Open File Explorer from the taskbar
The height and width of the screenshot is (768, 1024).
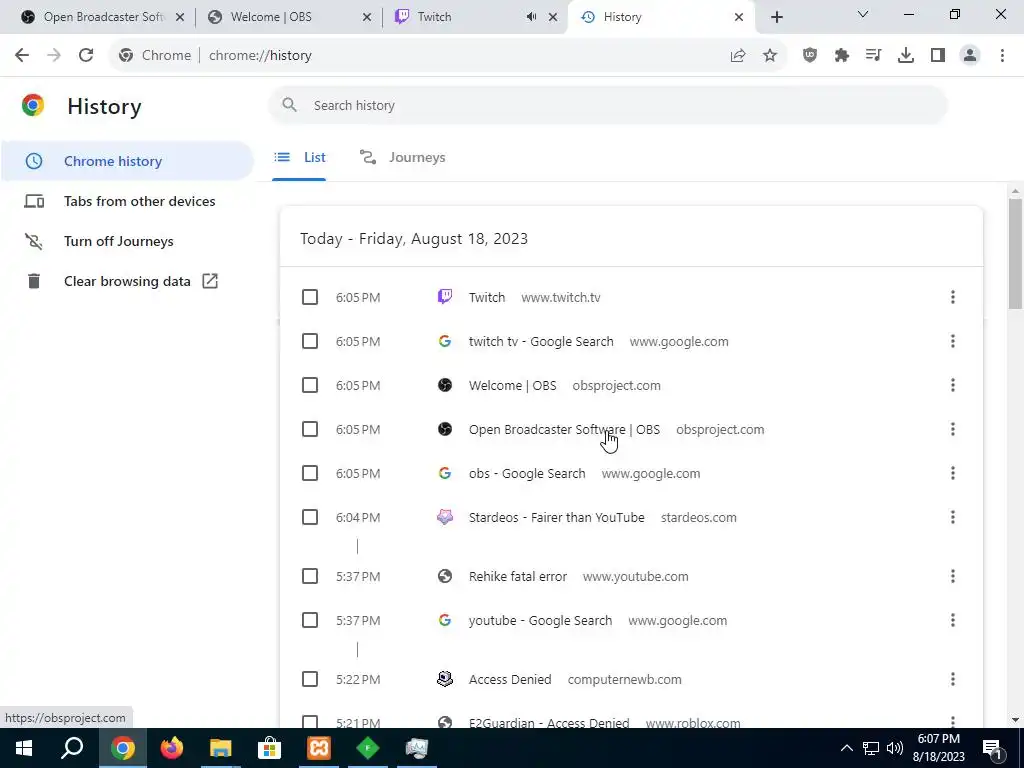[x=221, y=748]
